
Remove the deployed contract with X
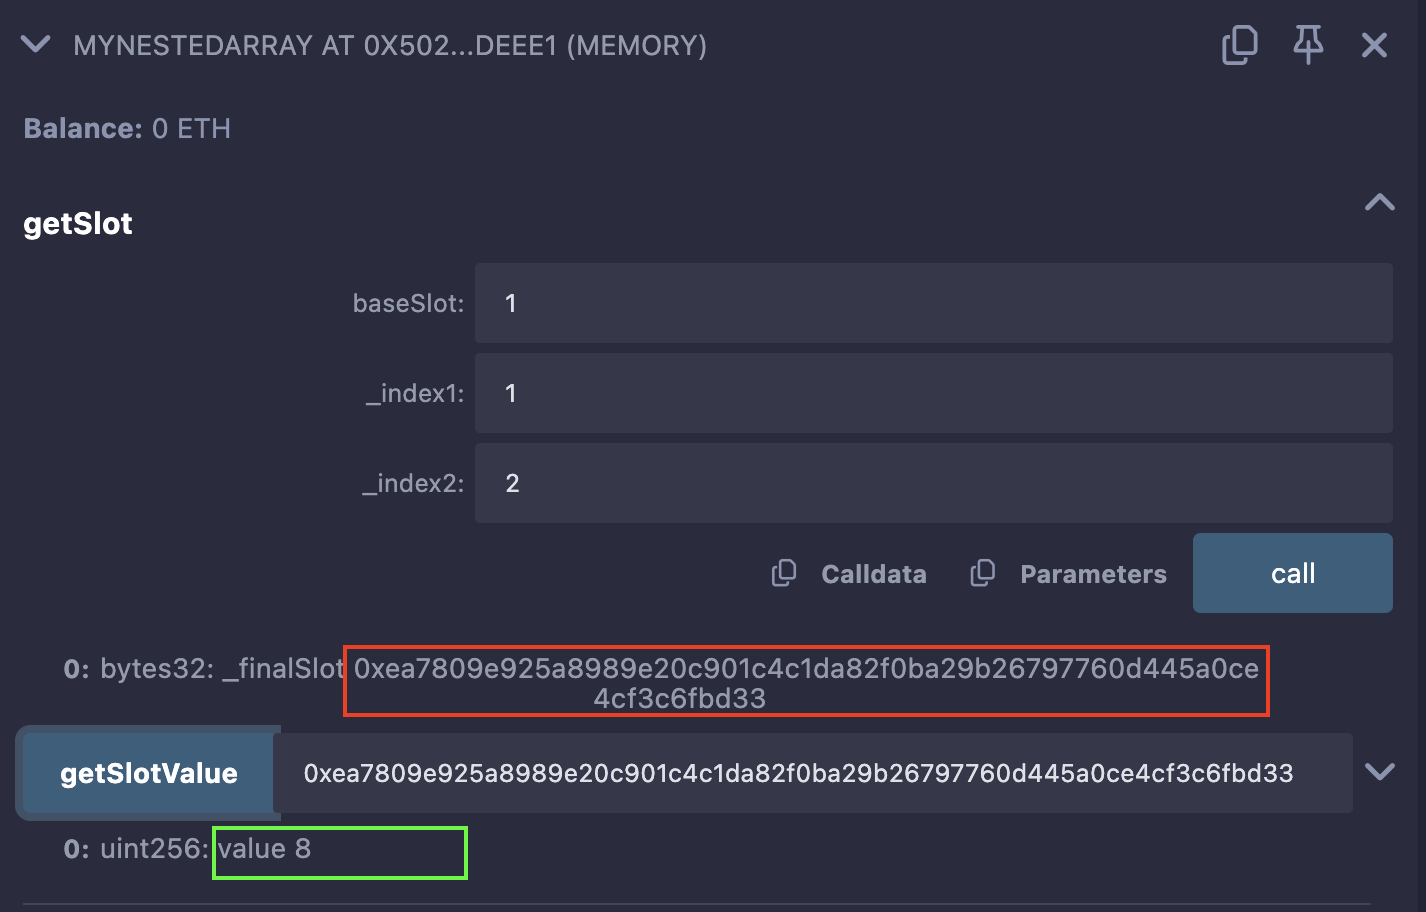point(1374,45)
